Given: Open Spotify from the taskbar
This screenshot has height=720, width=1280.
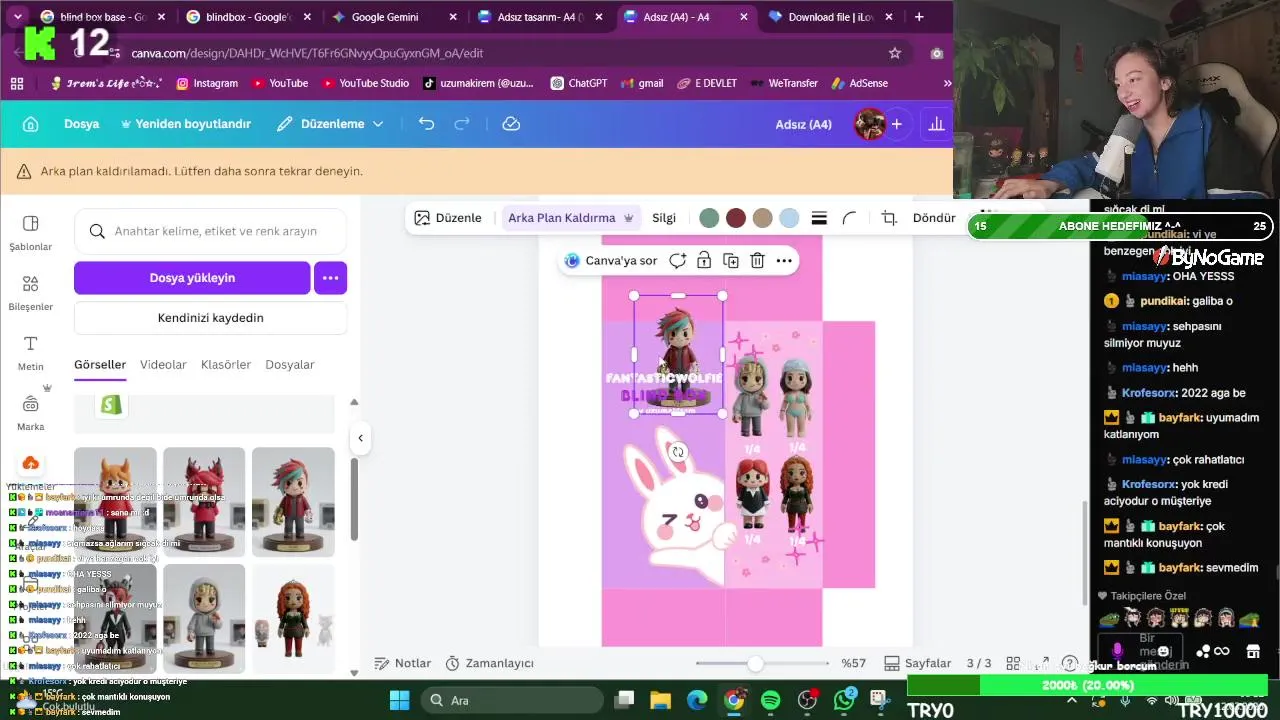Looking at the screenshot, I should (x=770, y=700).
